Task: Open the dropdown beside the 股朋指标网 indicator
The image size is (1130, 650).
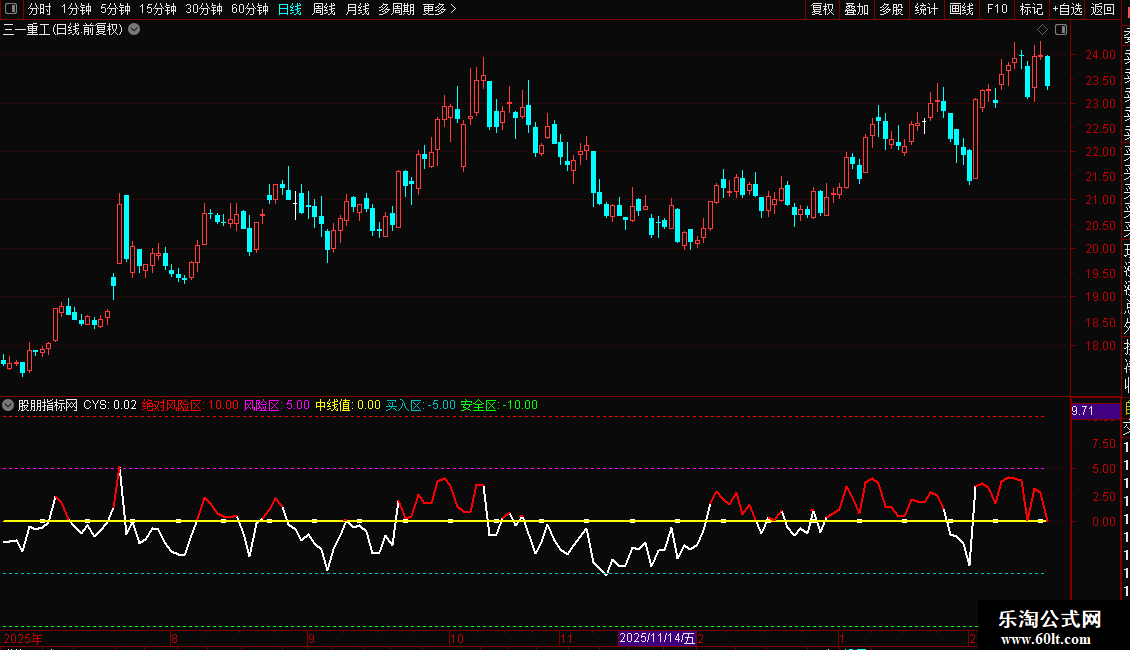Action: [x=8, y=405]
